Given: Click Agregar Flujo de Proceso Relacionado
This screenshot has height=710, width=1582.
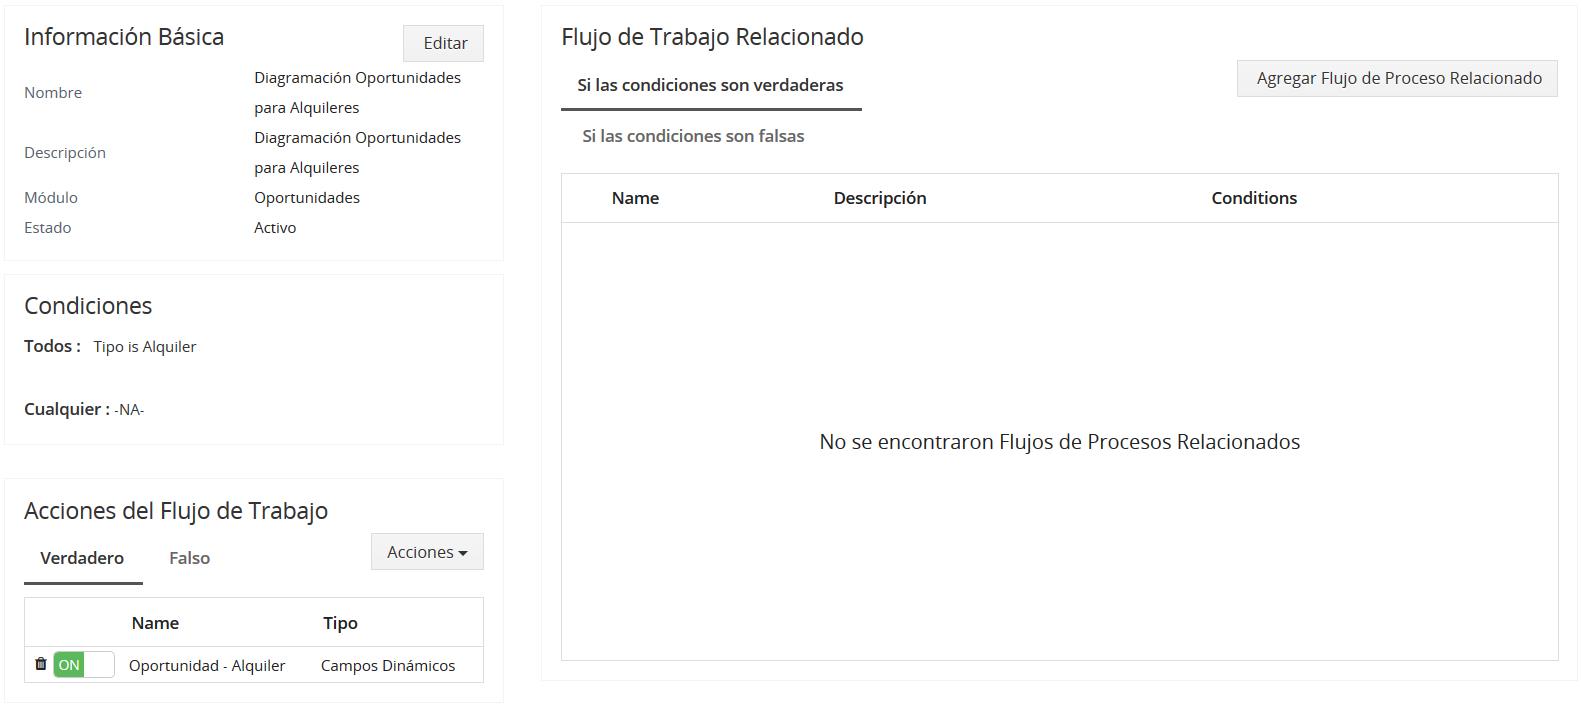Looking at the screenshot, I should click(1397, 78).
